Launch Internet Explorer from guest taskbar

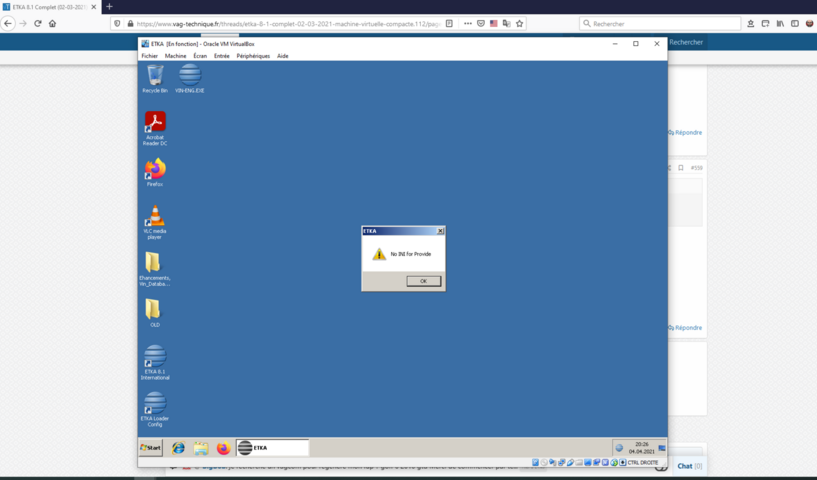pos(178,448)
